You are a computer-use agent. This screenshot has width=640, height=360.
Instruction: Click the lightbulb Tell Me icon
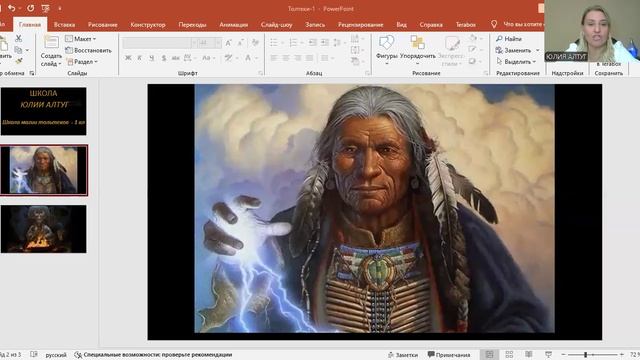(x=494, y=24)
